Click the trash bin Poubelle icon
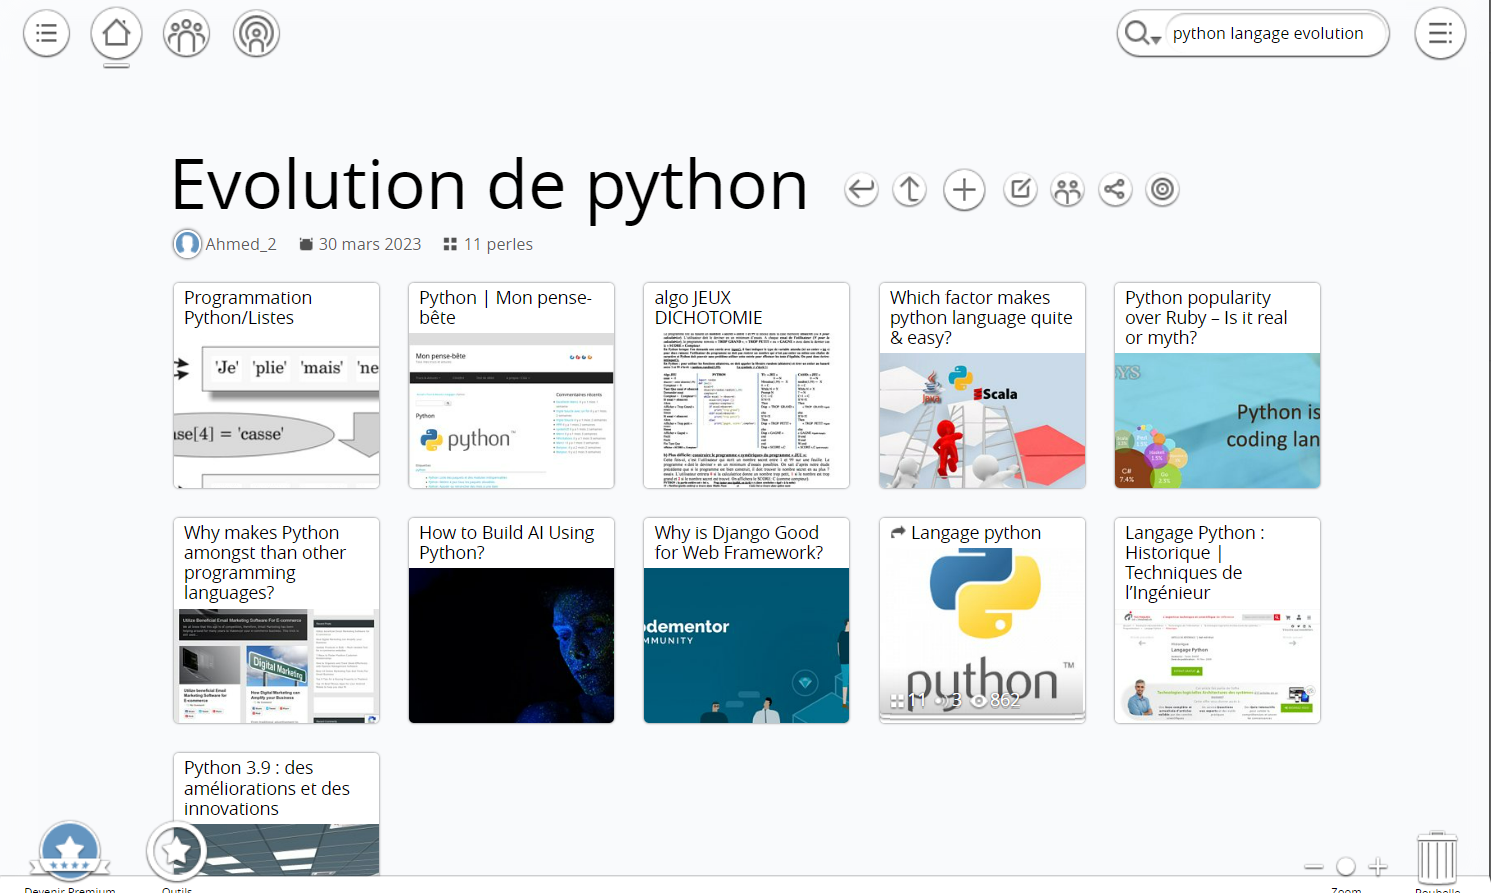The image size is (1491, 893). click(1437, 858)
